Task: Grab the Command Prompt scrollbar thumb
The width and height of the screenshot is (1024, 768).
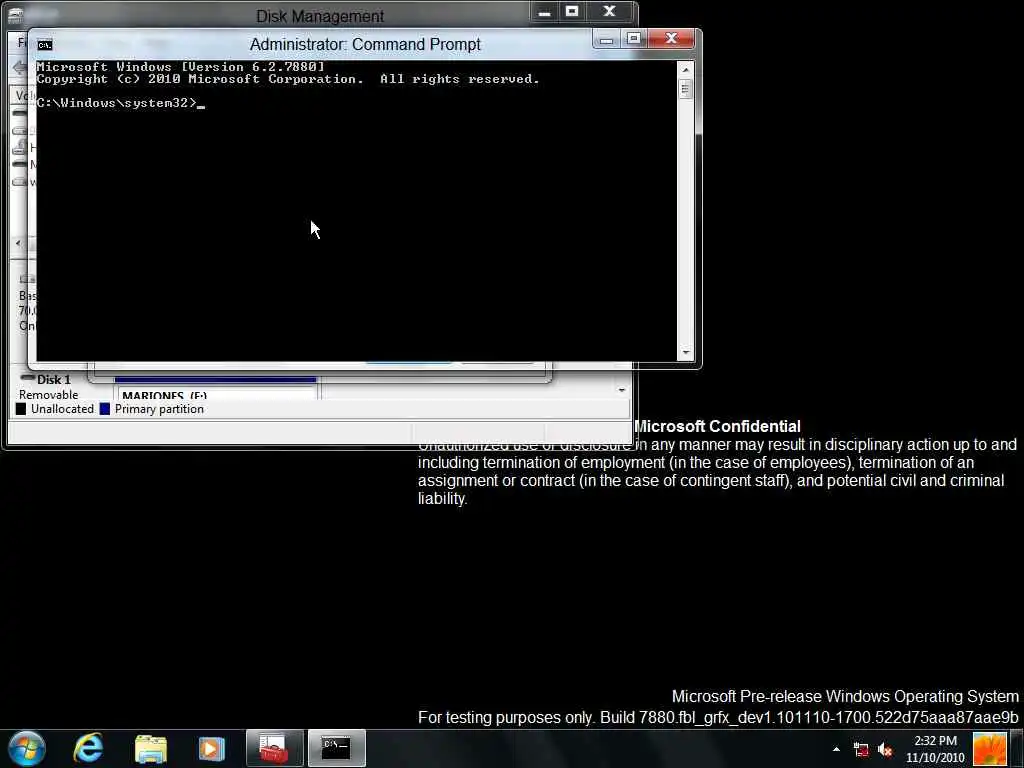Action: pos(686,89)
